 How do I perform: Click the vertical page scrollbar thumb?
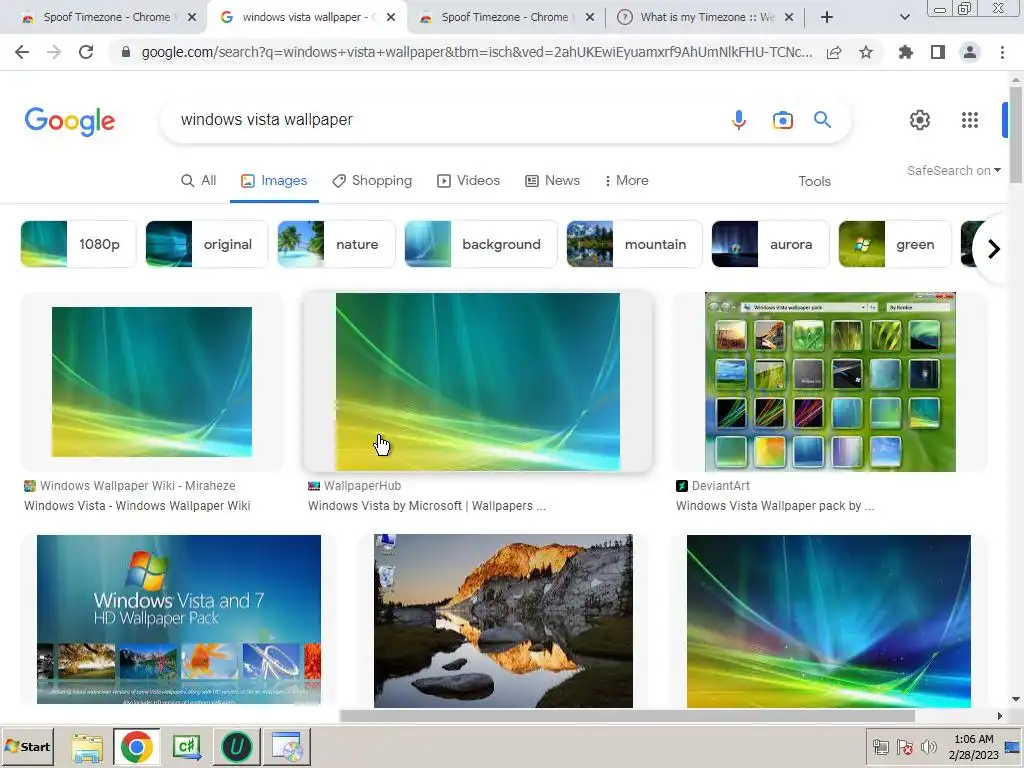point(1016,134)
